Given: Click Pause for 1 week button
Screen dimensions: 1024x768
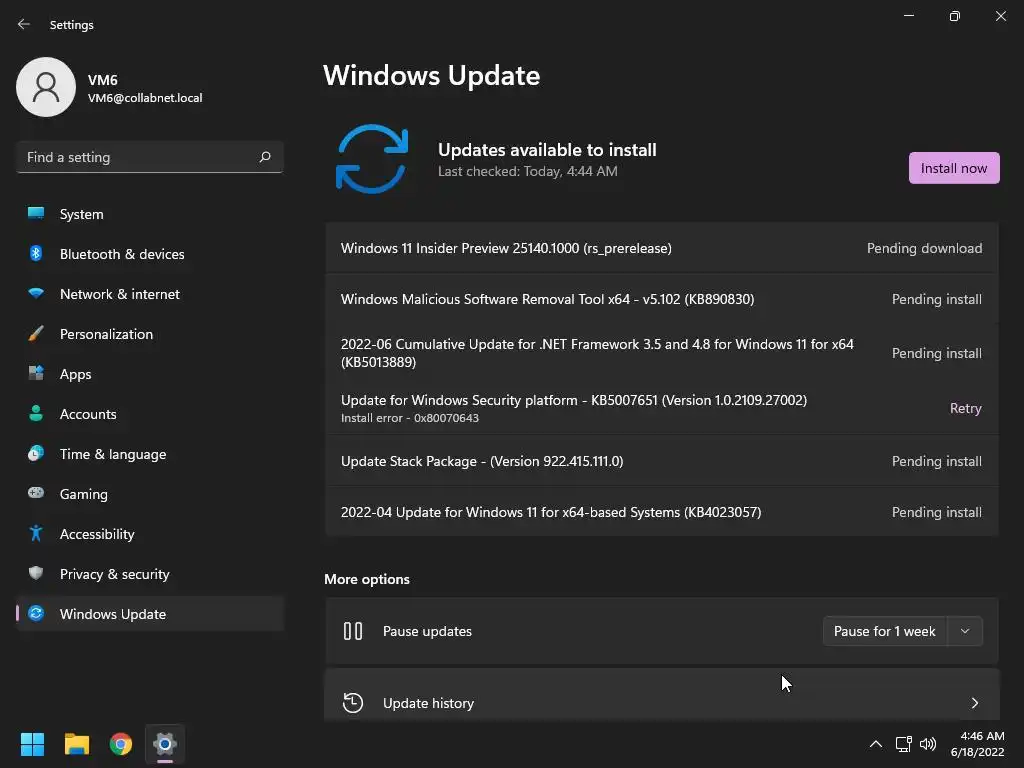Looking at the screenshot, I should point(885,631).
